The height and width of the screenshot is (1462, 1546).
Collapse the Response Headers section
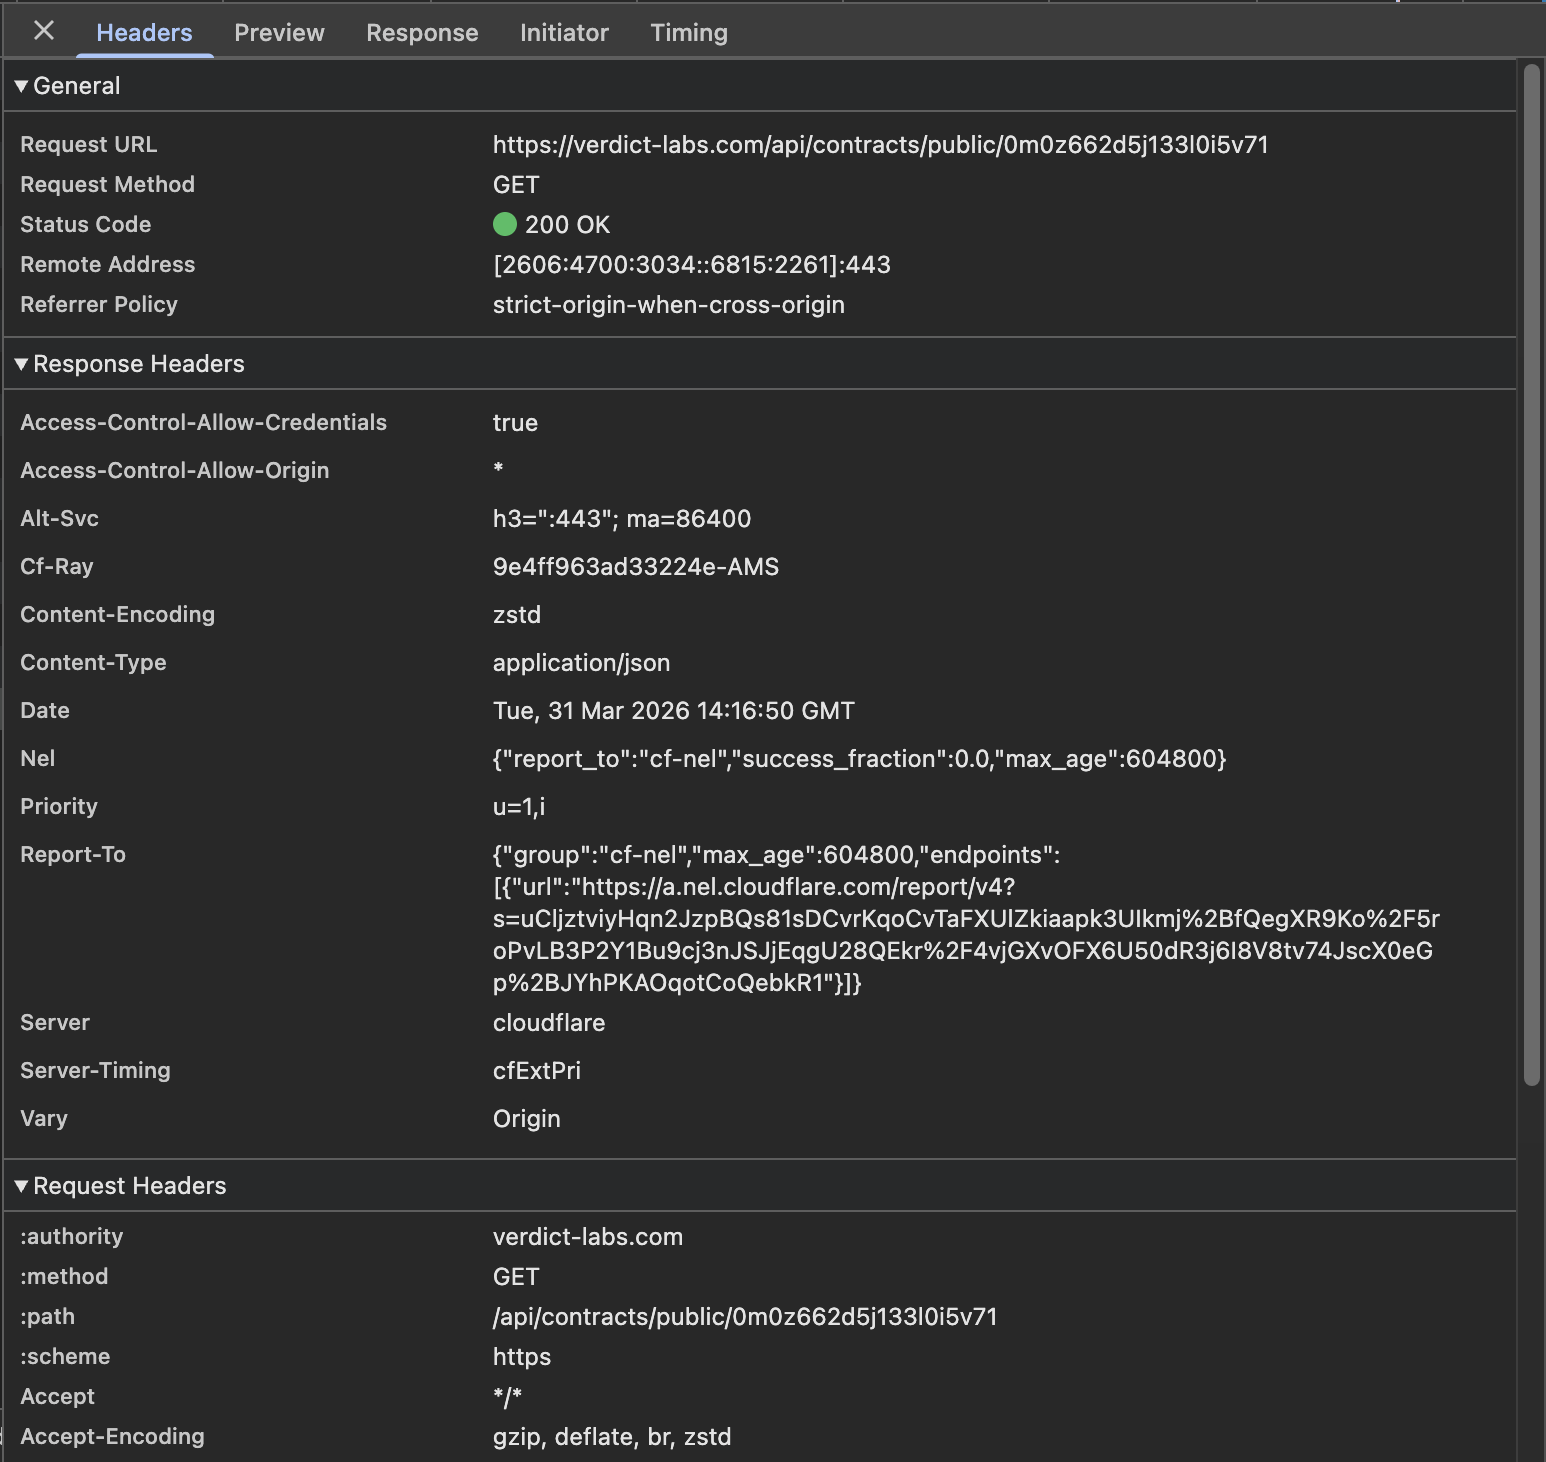(x=22, y=364)
